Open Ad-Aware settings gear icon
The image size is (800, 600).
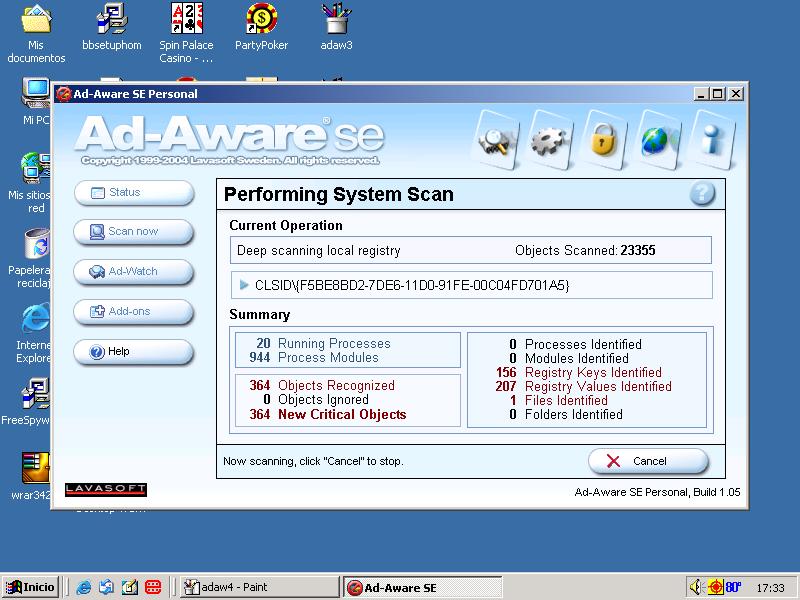551,140
